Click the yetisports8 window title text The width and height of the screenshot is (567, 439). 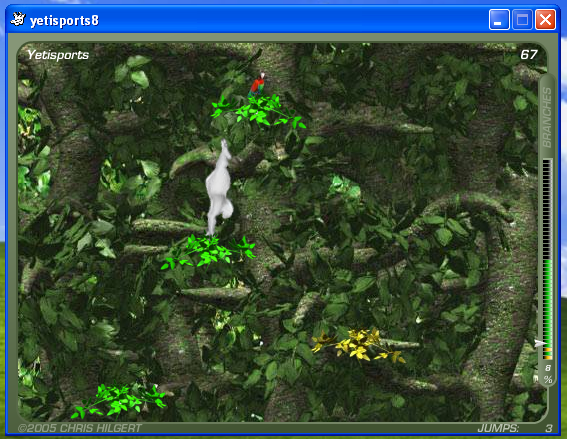(64, 21)
